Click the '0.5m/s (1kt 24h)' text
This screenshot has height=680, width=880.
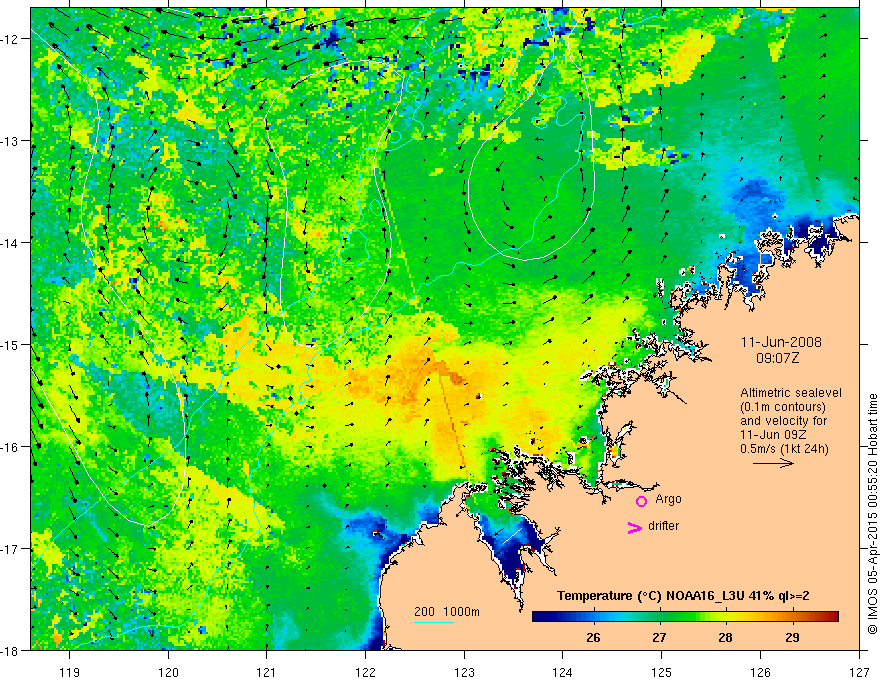click(784, 449)
